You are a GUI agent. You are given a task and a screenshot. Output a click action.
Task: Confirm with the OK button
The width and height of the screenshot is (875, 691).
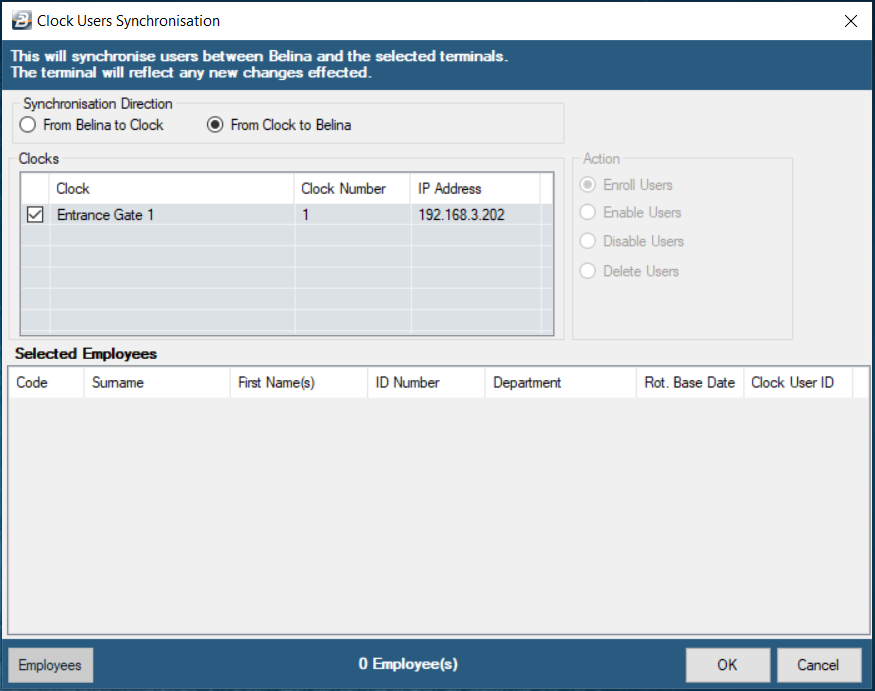728,665
